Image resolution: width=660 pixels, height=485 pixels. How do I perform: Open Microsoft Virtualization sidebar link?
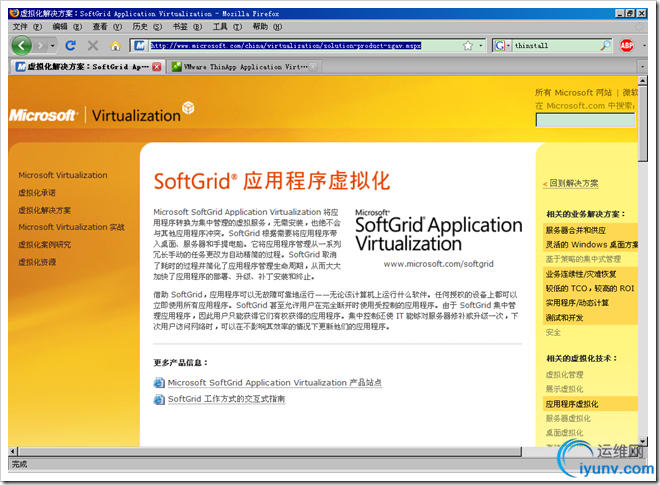pos(63,175)
